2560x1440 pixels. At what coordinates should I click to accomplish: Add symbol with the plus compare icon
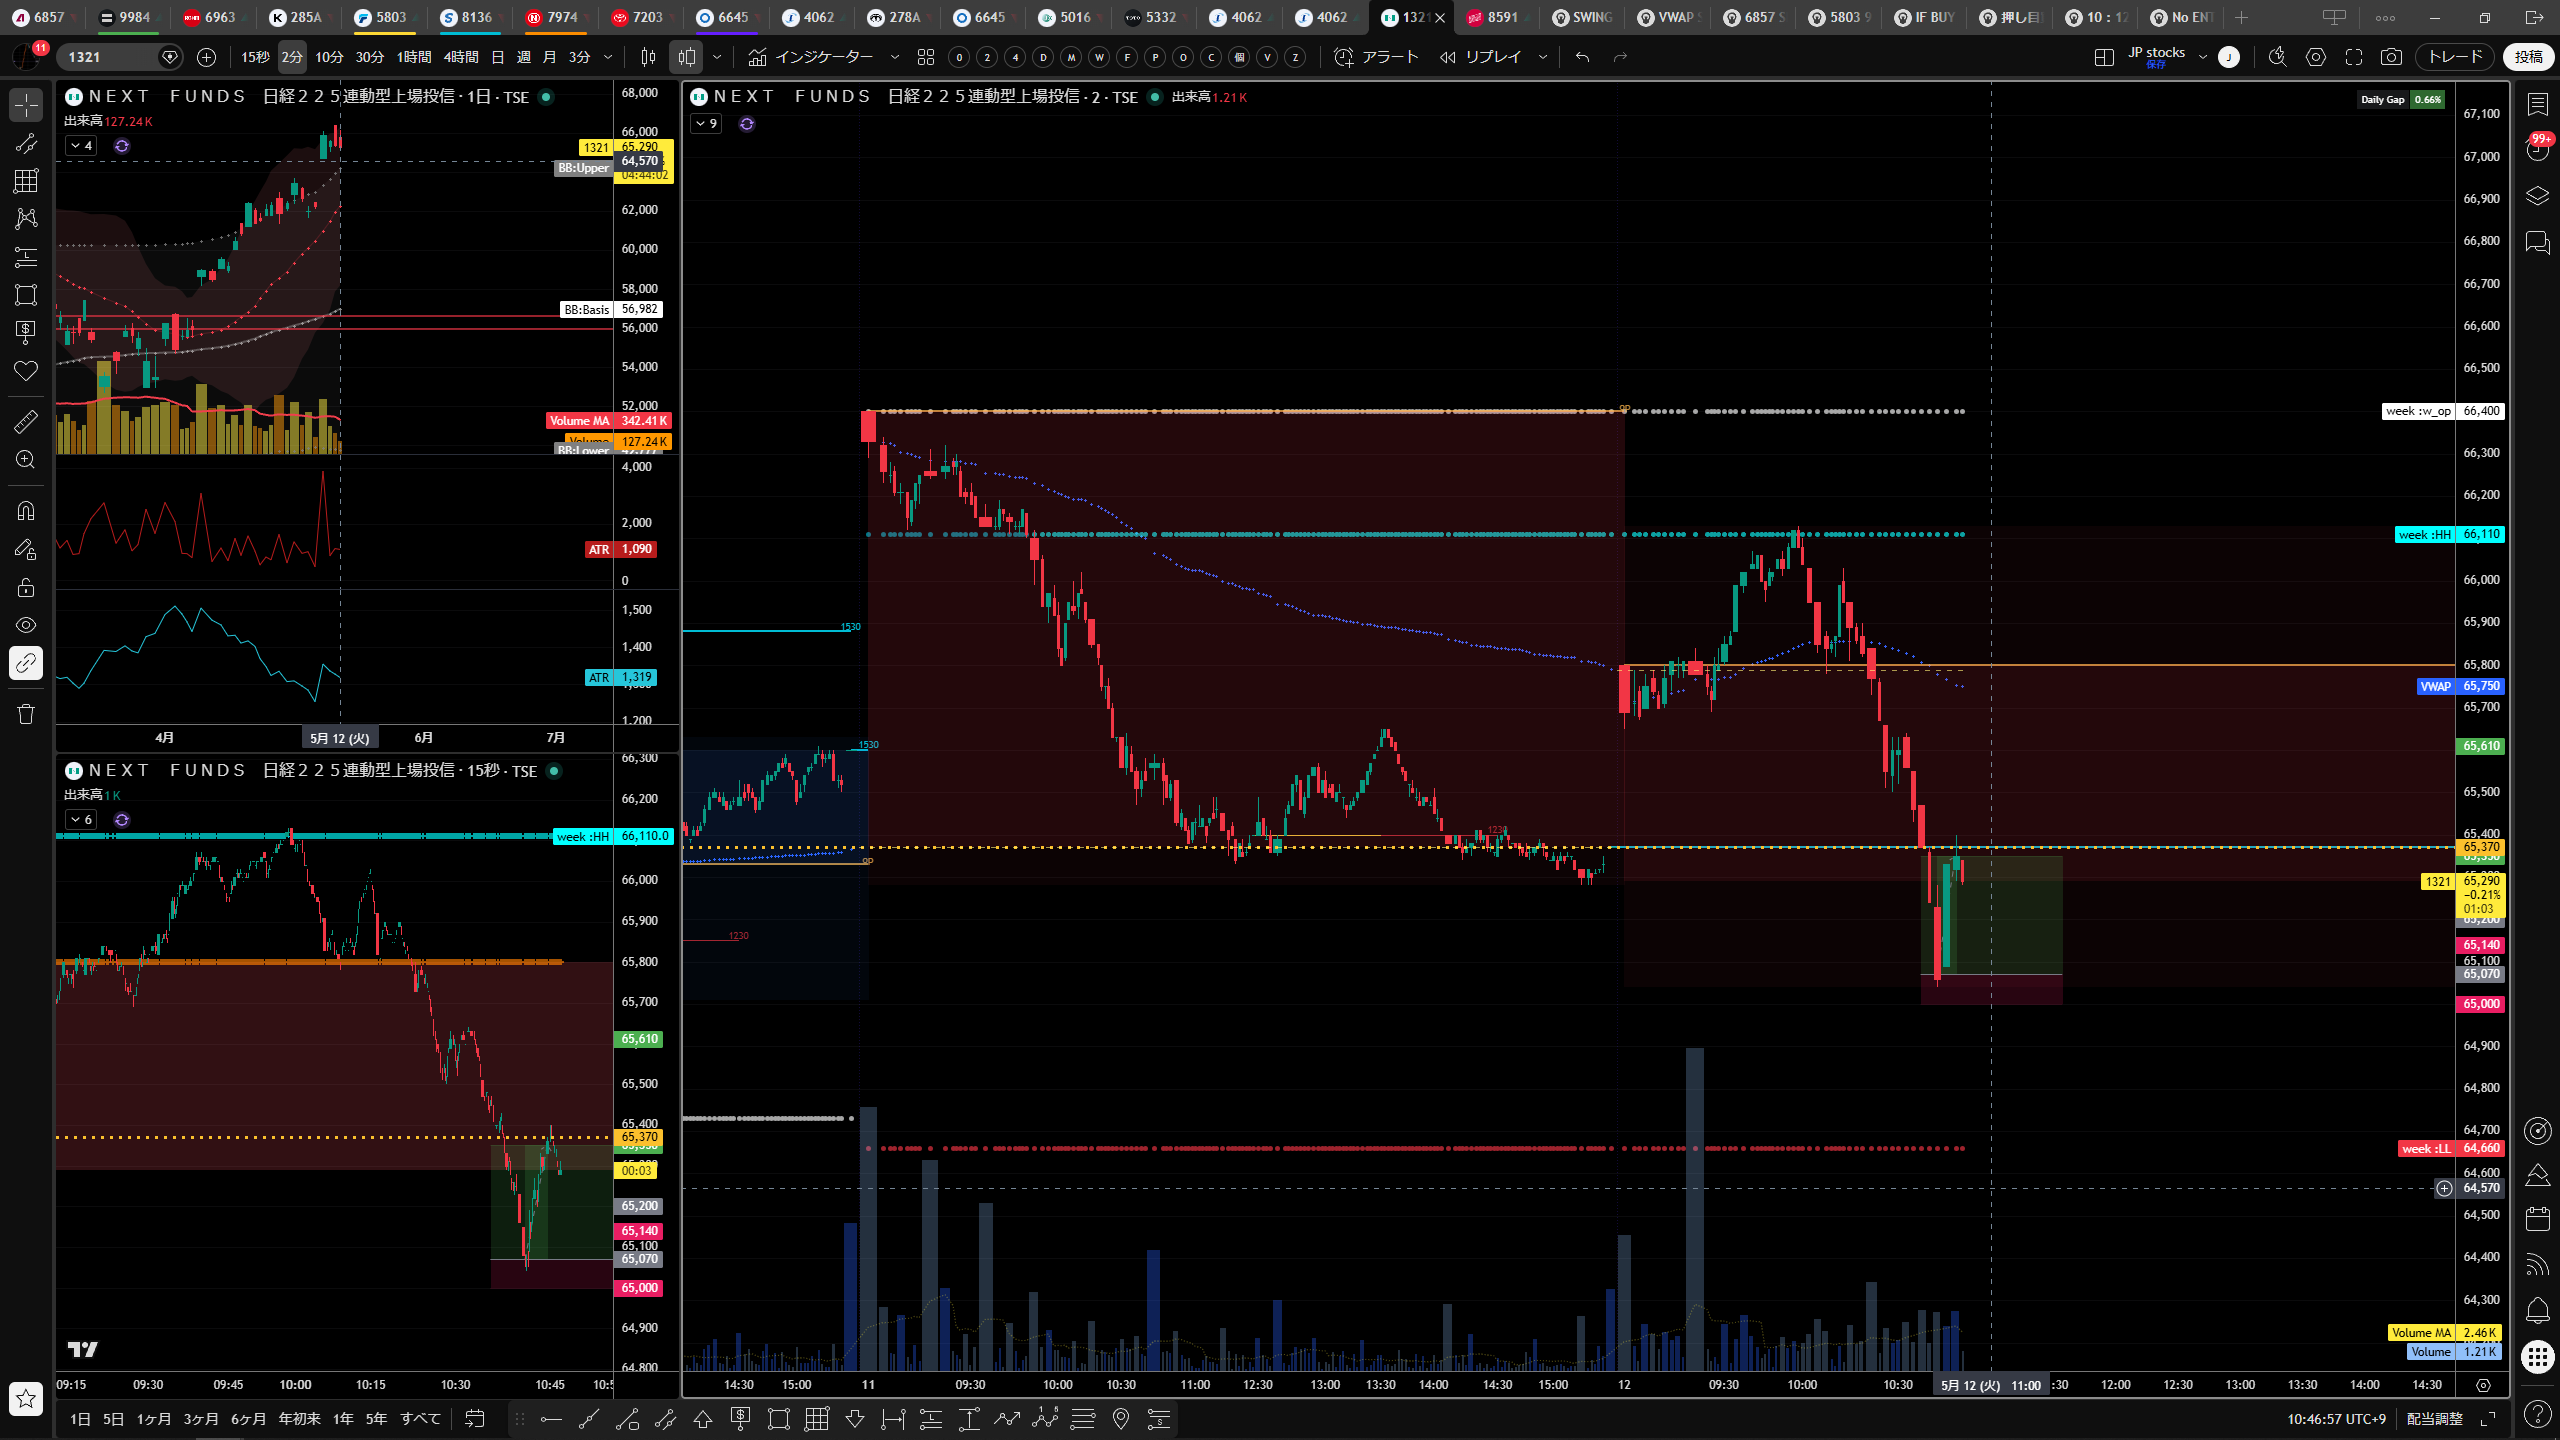207,57
